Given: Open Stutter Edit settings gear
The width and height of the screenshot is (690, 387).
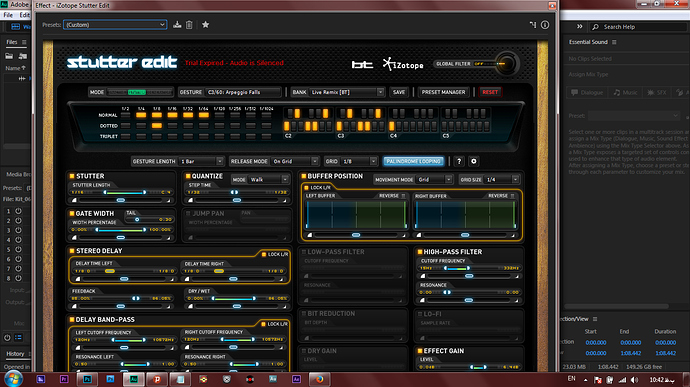Looking at the screenshot, I should 473,161.
